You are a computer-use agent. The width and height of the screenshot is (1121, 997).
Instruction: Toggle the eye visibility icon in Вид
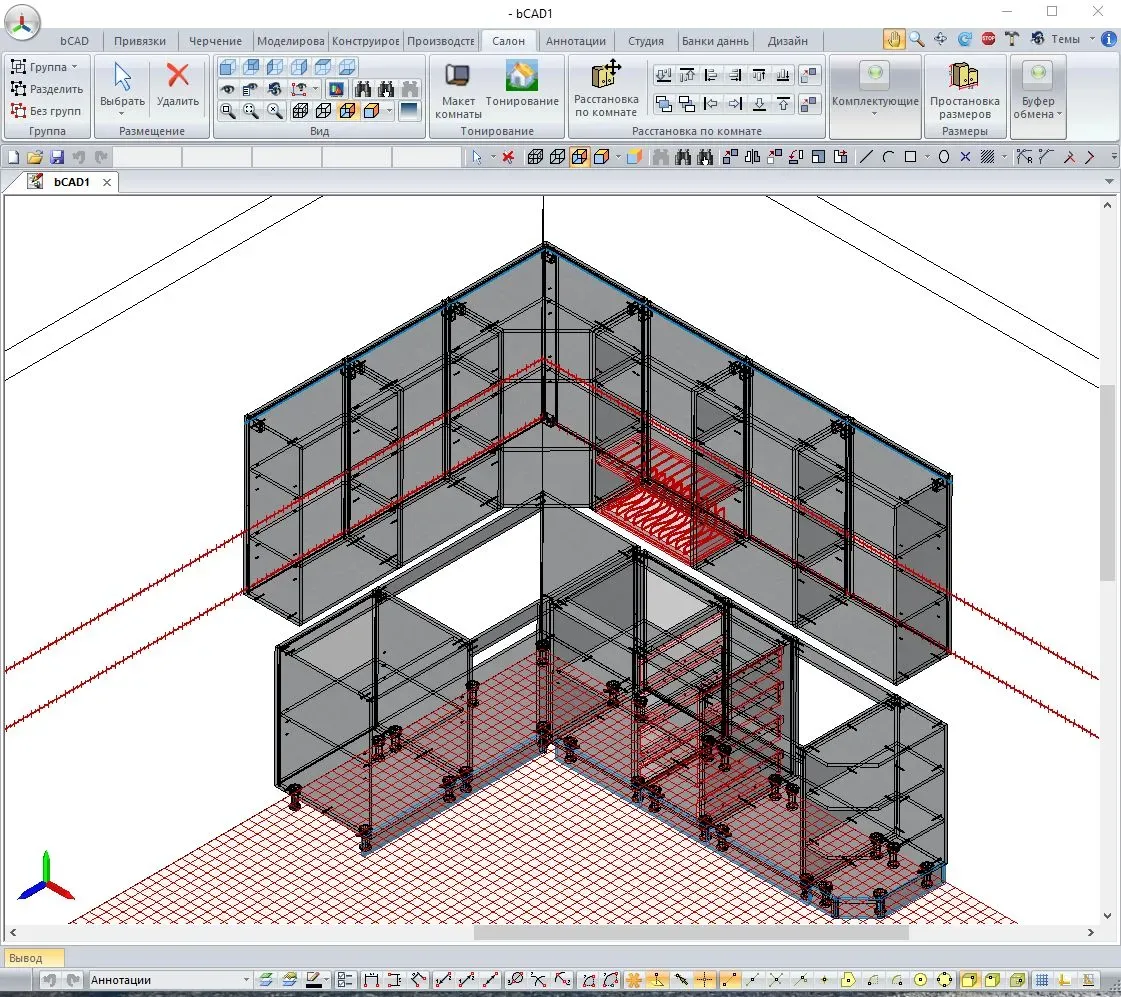[x=228, y=89]
